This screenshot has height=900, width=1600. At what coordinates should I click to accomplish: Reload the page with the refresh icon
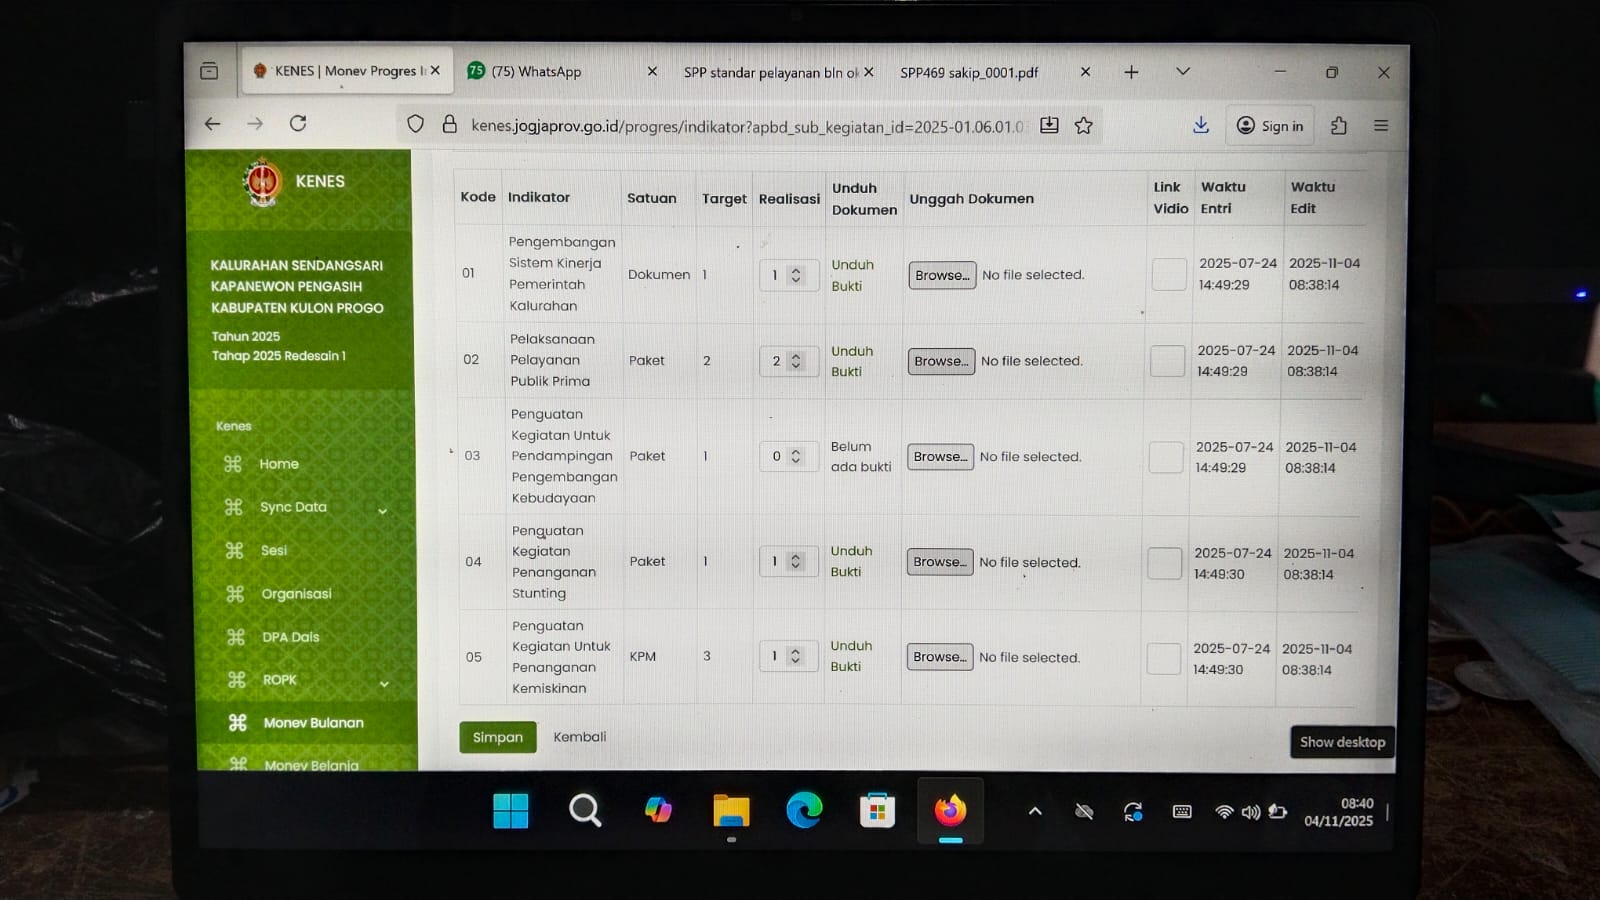[298, 124]
